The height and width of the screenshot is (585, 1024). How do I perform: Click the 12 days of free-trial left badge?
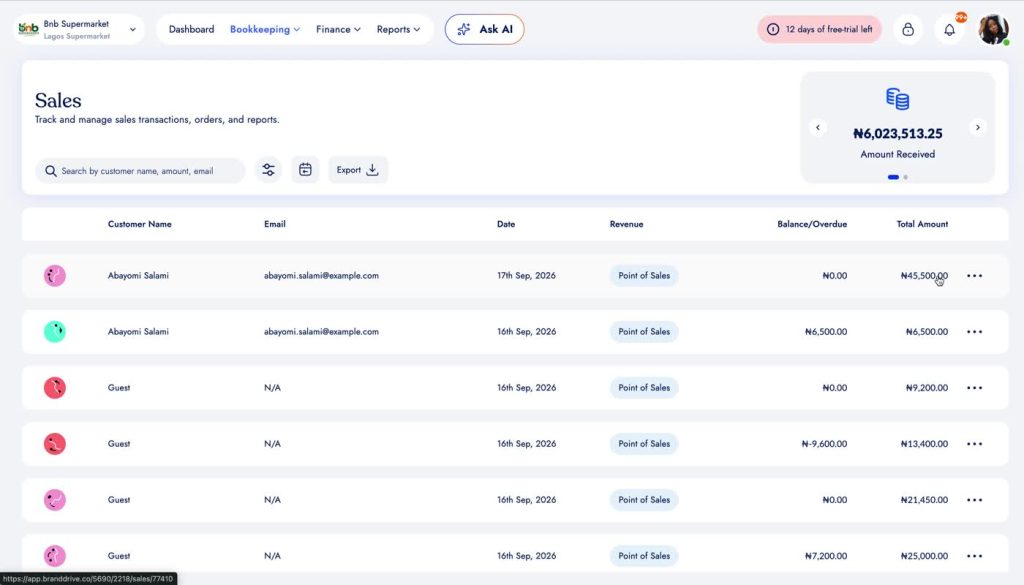(x=820, y=29)
